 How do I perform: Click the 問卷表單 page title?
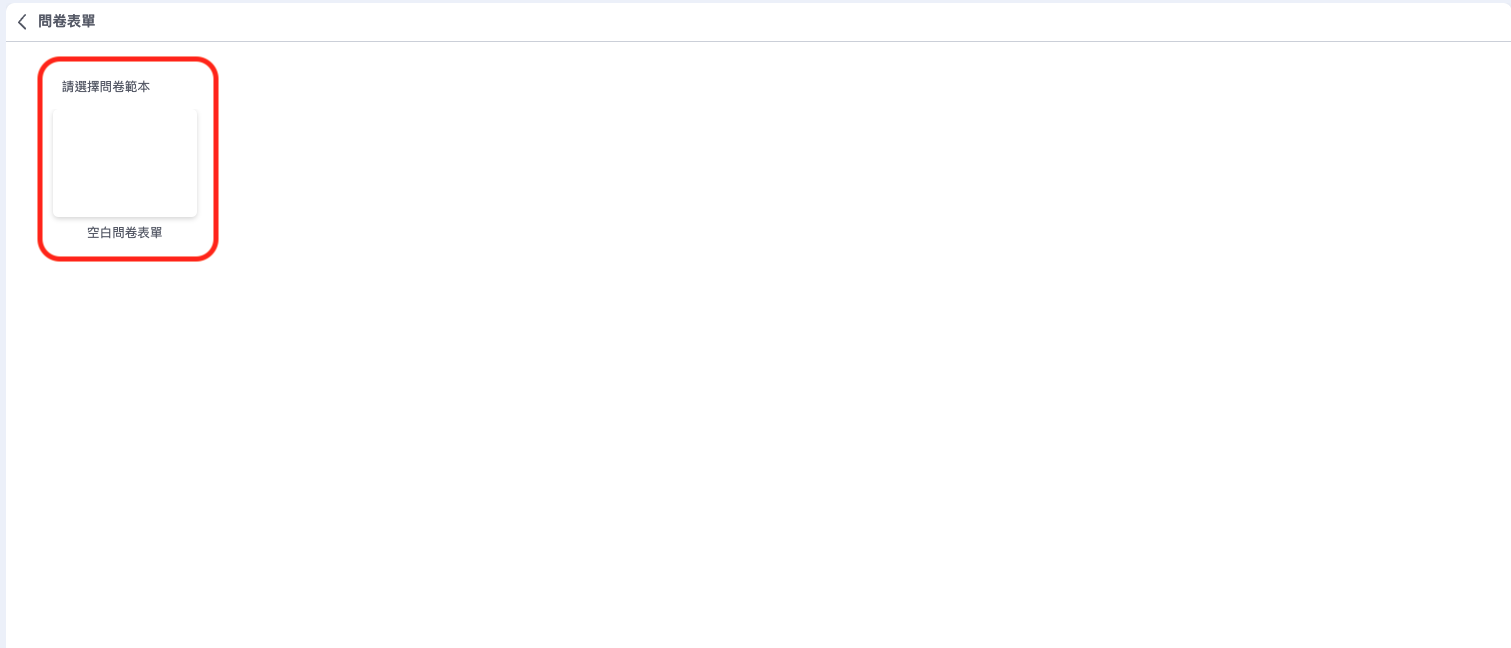(x=67, y=22)
